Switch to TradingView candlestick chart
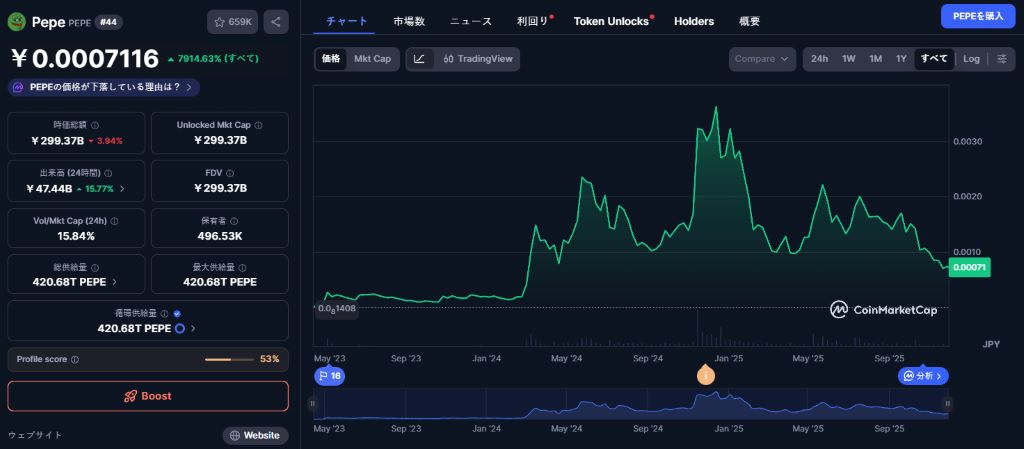 click(x=478, y=59)
